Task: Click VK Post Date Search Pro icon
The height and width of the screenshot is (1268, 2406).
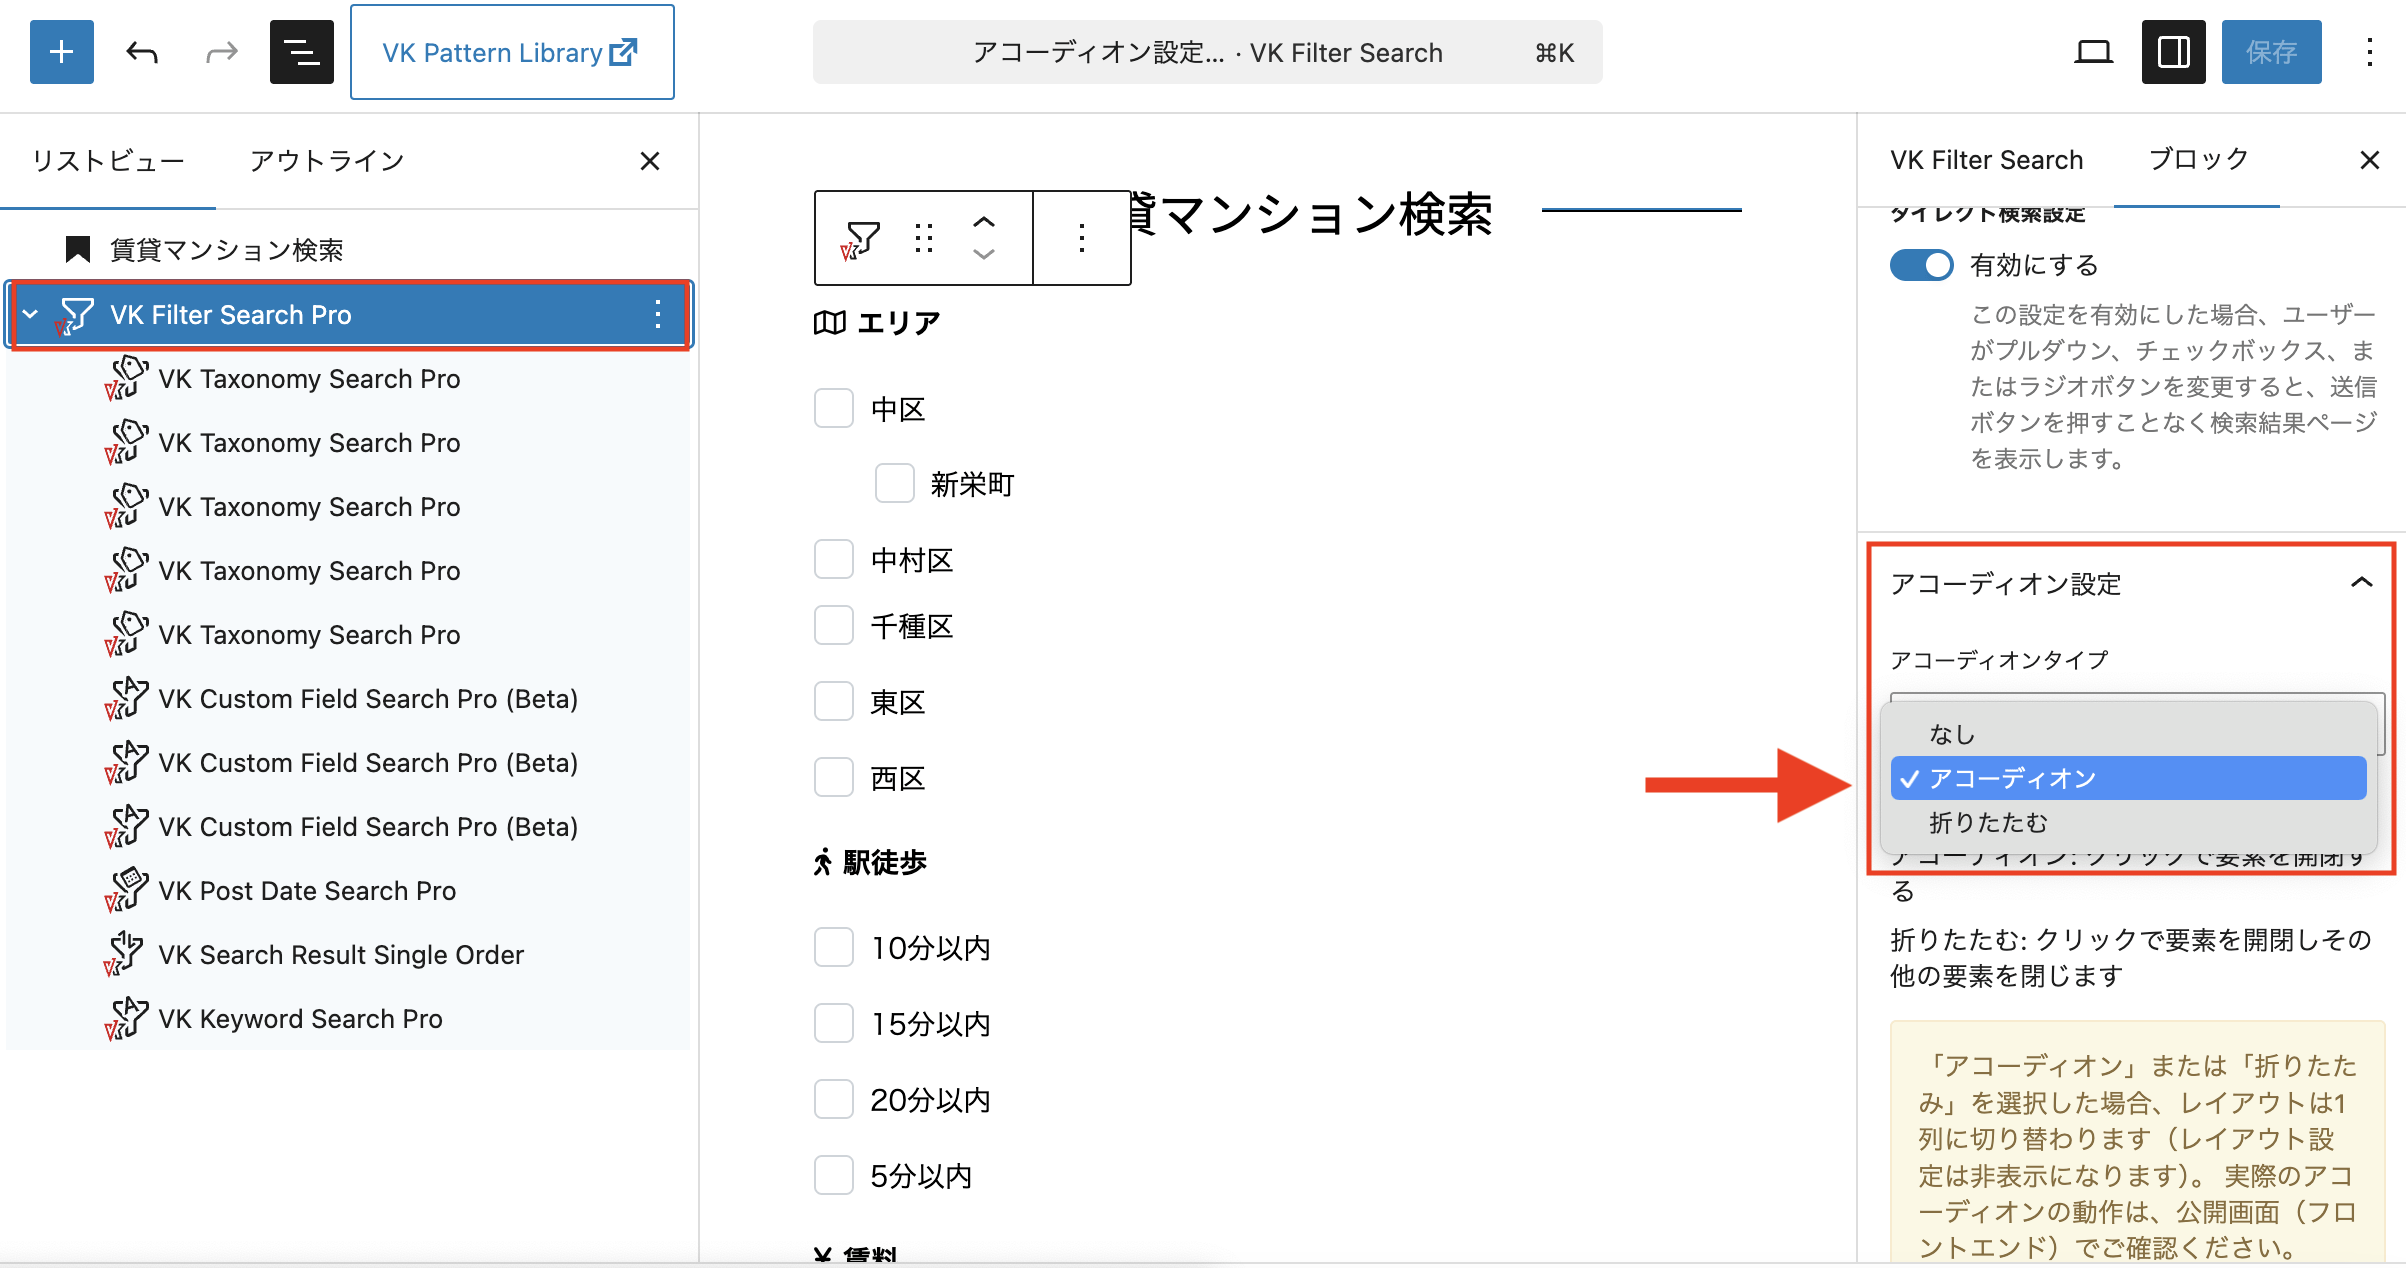Action: (126, 891)
